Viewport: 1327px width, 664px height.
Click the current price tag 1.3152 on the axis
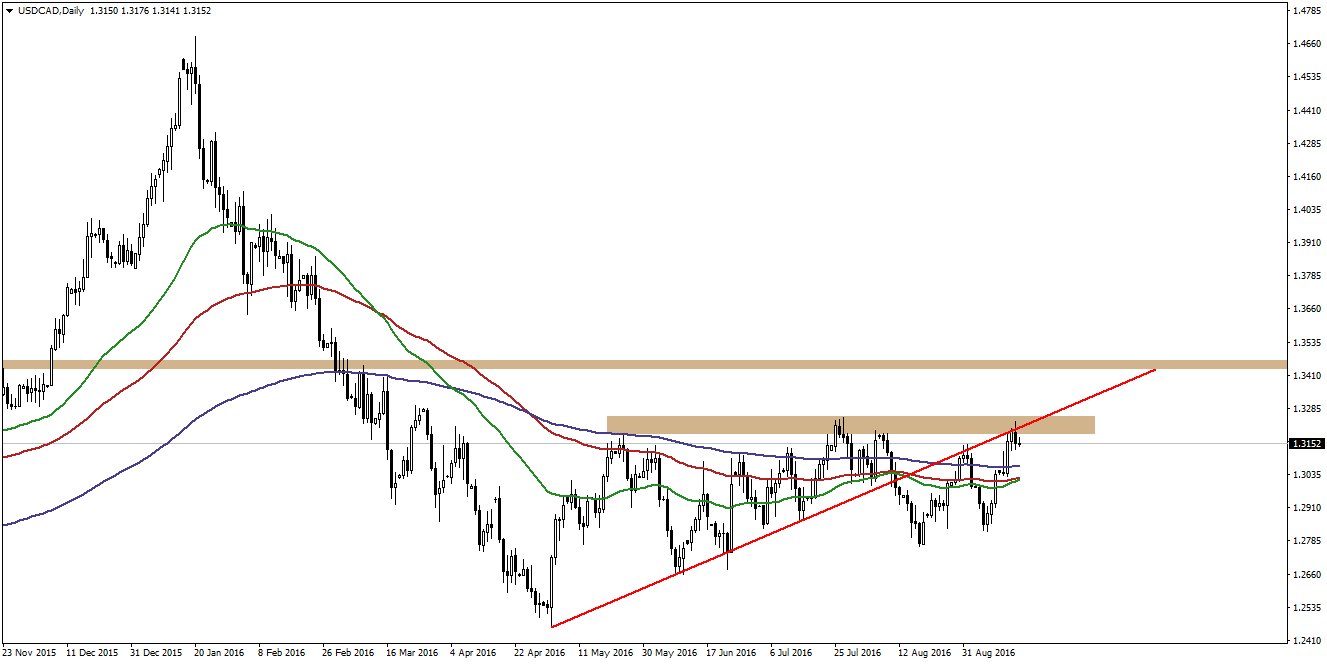1307,443
